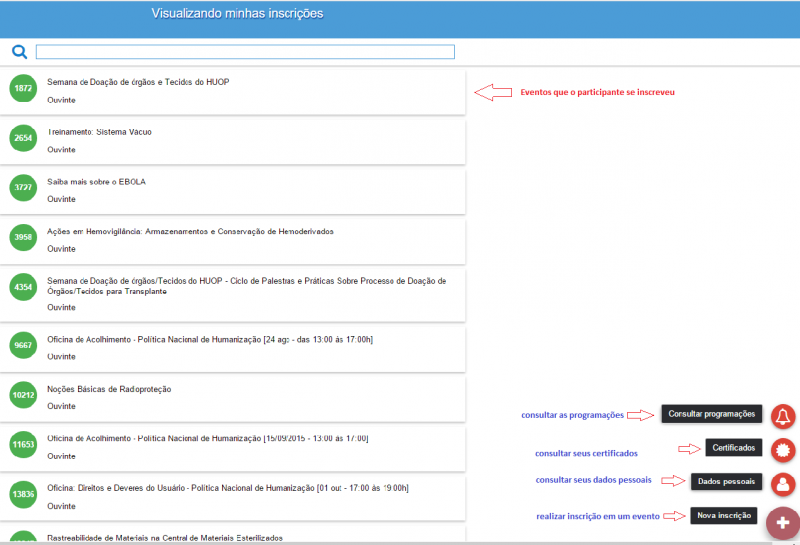Image resolution: width=800 pixels, height=545 pixels.
Task: Click the red bell notification icon
Action: (x=782, y=415)
